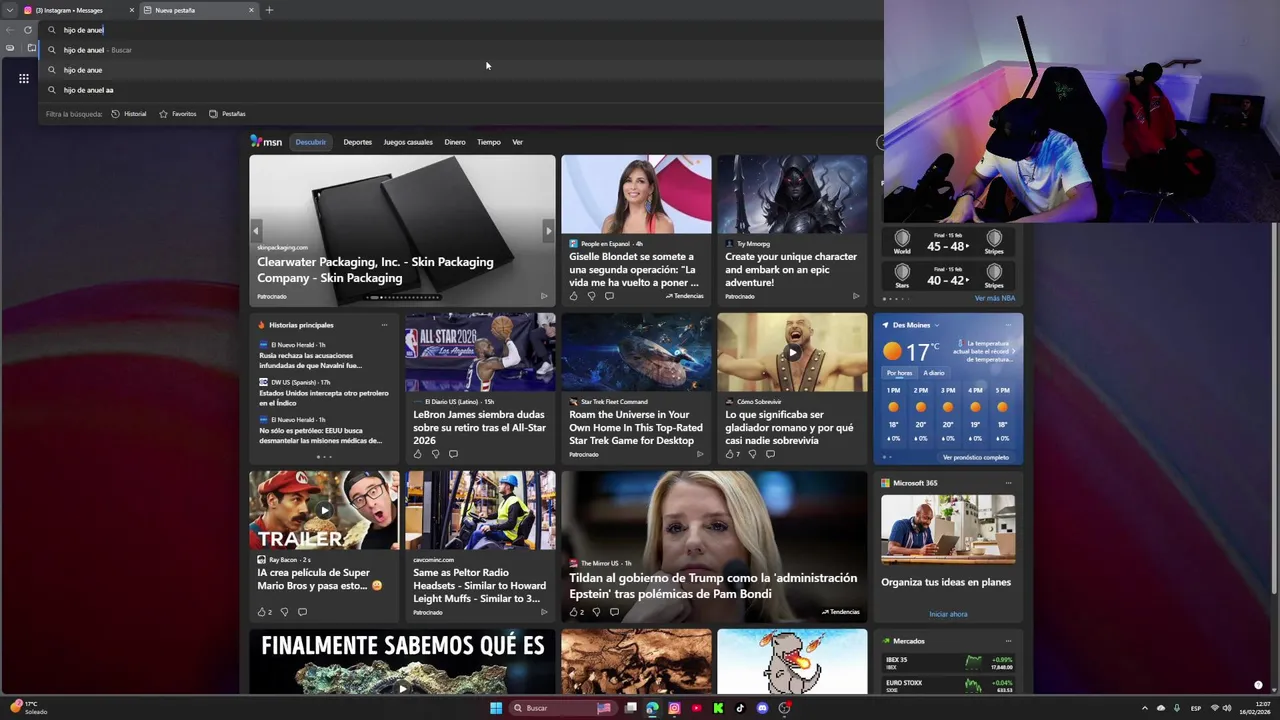Open the Tiempo section
Viewport: 1280px width, 720px height.
tap(489, 142)
